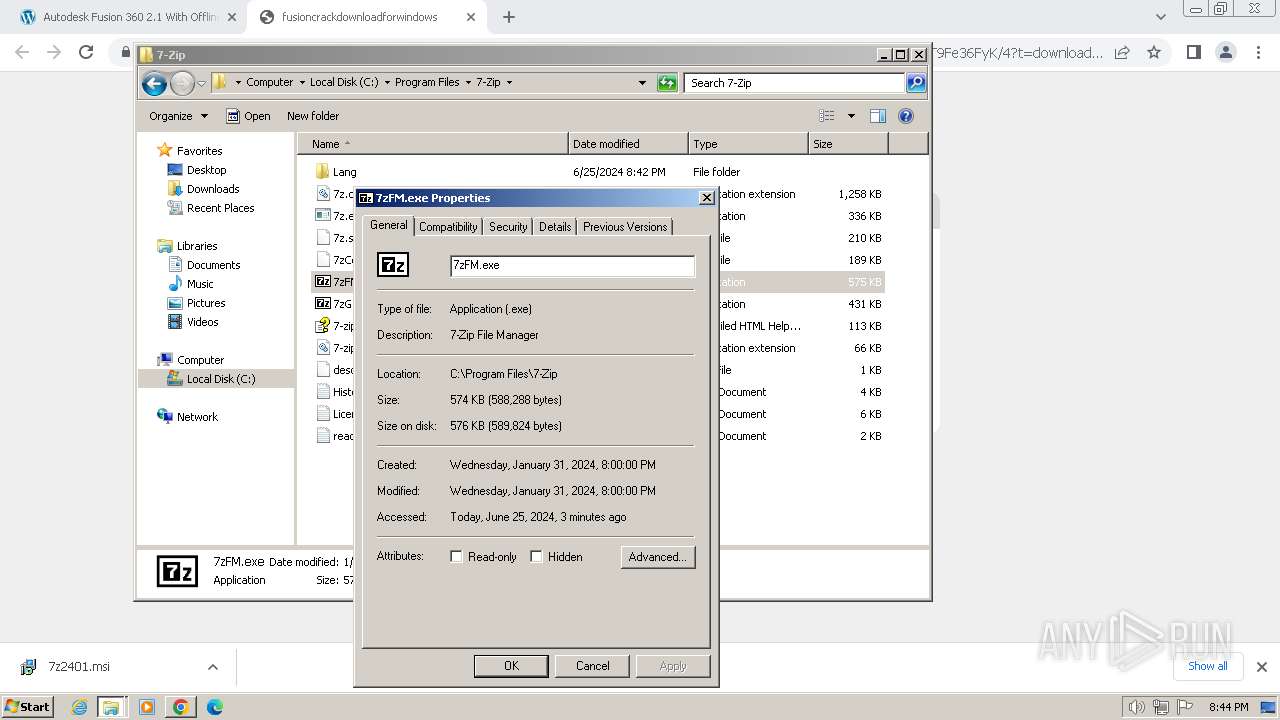Open Chrome icon in taskbar
The width and height of the screenshot is (1280, 720).
[181, 707]
